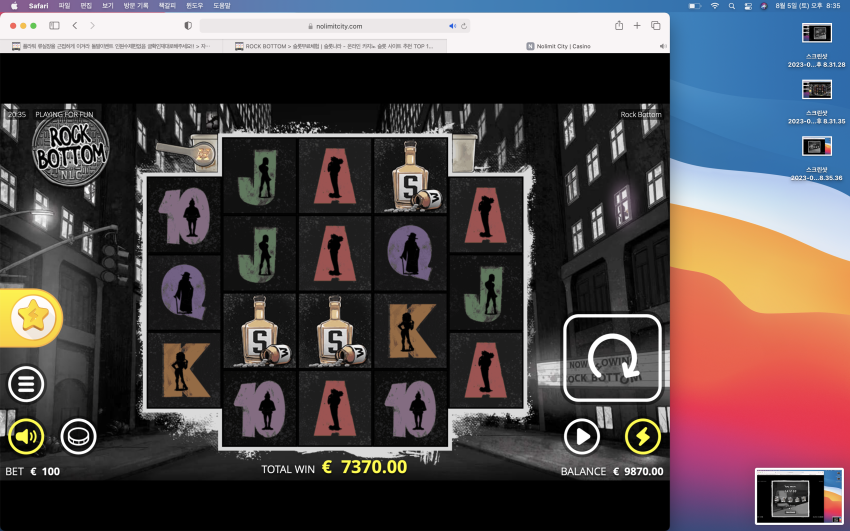Open the yellow star bonus buy tab
850x531 pixels.
pos(31,318)
